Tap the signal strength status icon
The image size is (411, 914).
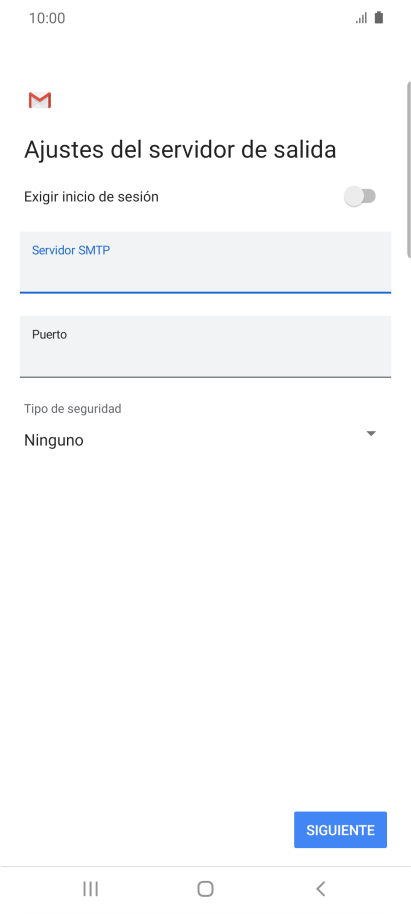click(361, 18)
